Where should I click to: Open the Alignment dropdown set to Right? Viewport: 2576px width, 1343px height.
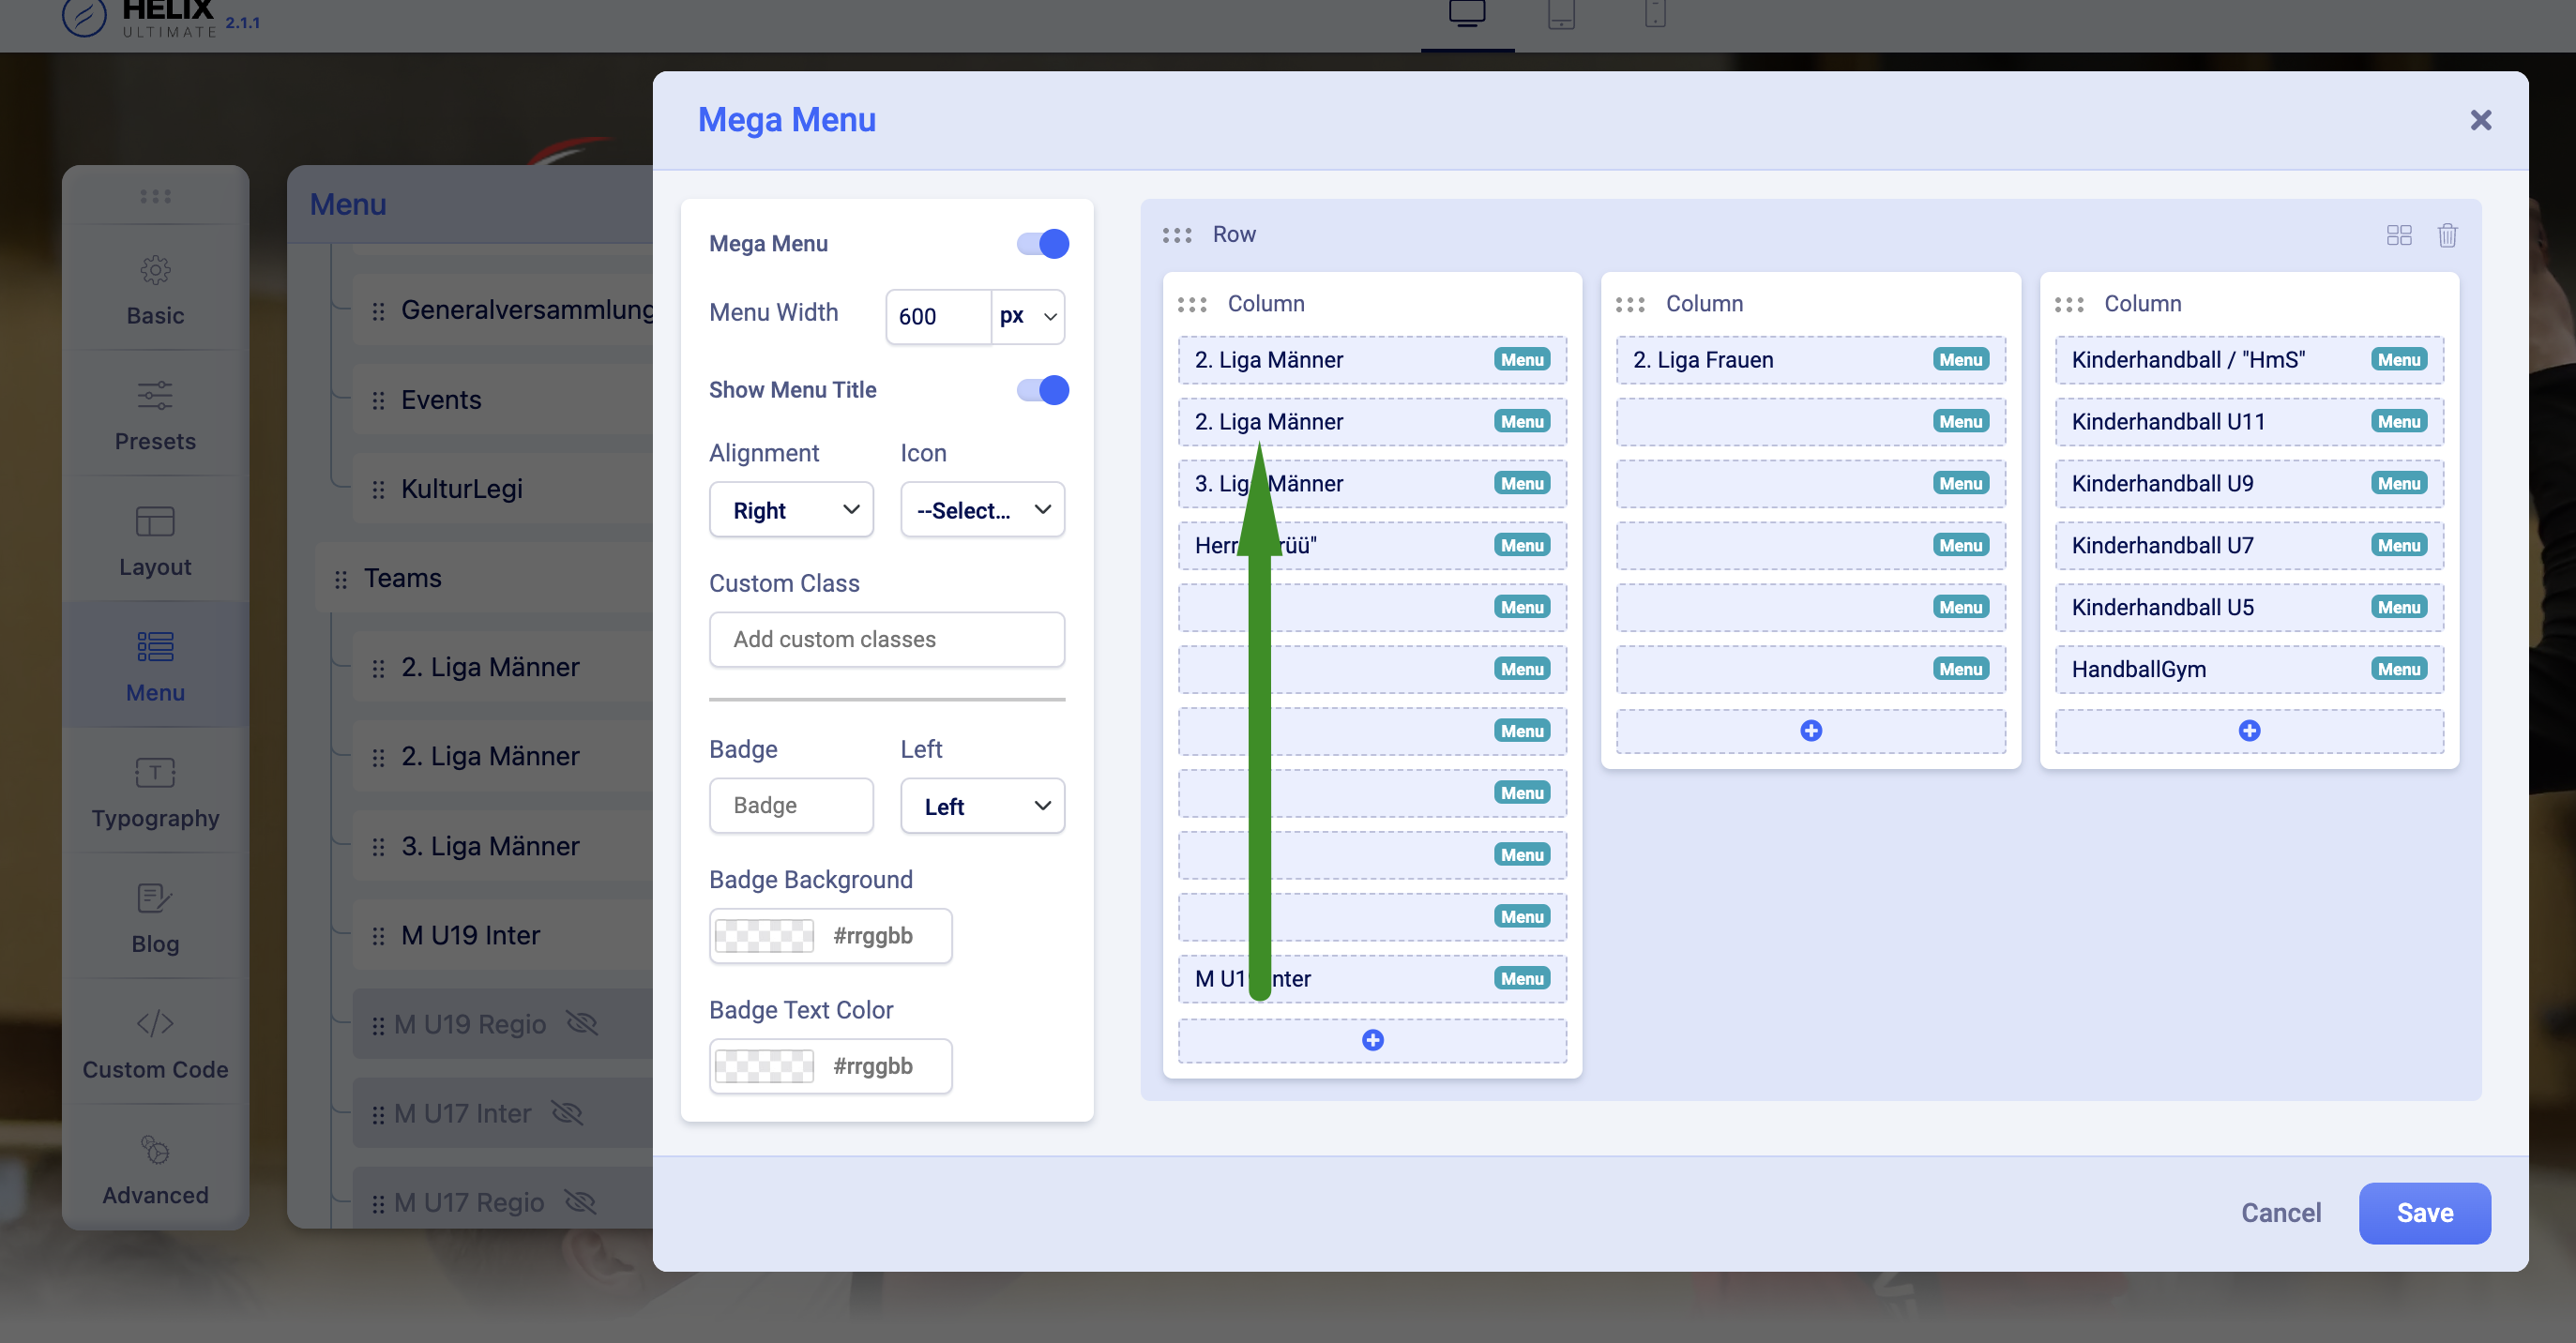[790, 510]
